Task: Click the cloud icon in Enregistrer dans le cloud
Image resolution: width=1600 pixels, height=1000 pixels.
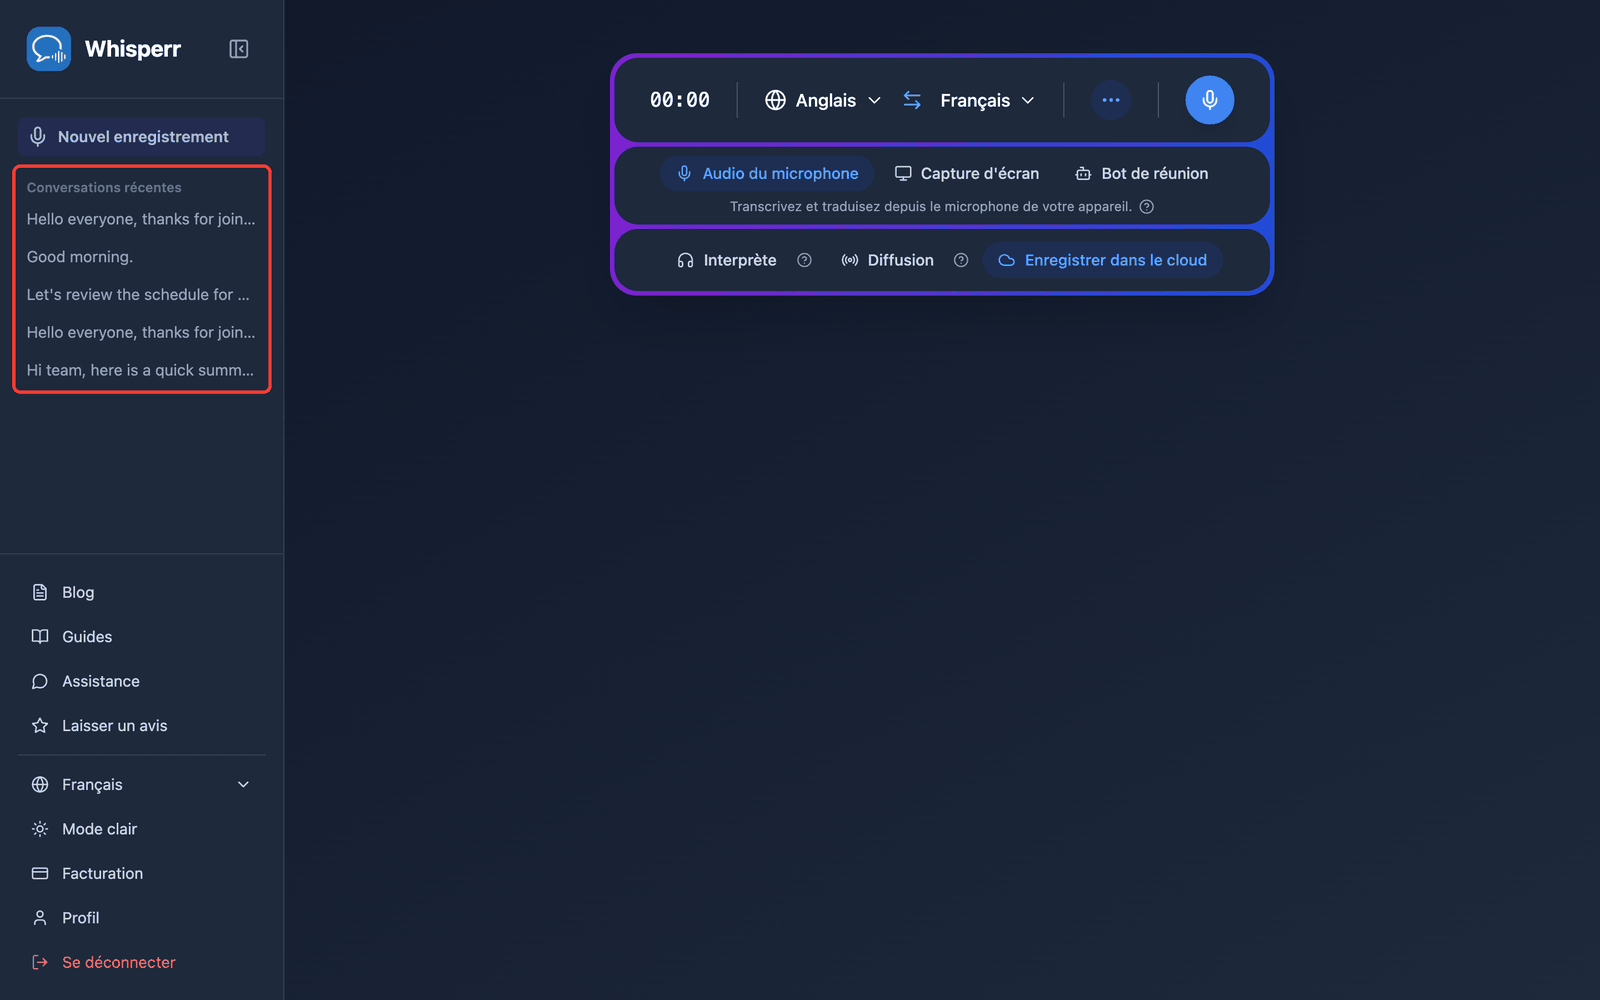Action: coord(1007,260)
